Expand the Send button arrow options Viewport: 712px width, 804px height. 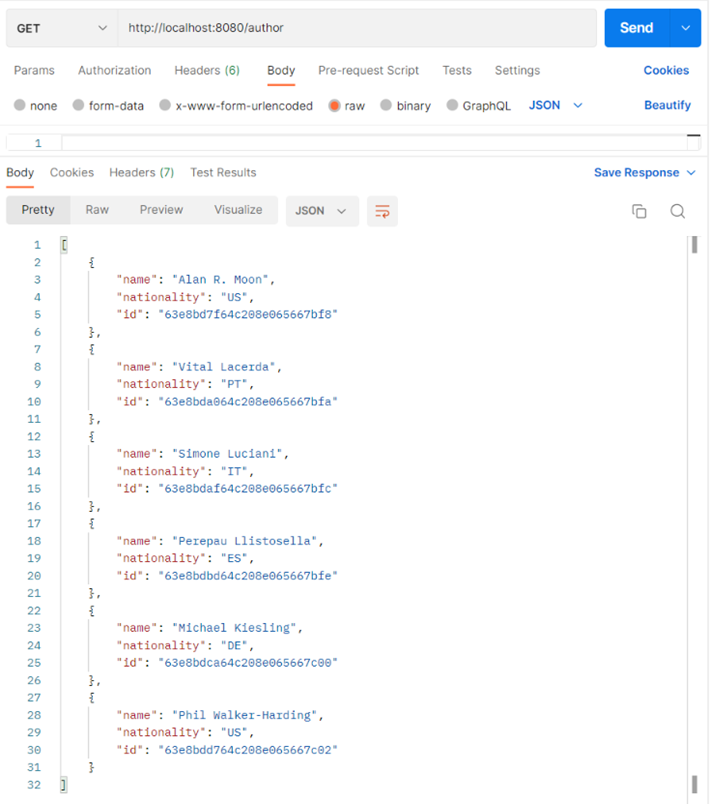coord(685,28)
